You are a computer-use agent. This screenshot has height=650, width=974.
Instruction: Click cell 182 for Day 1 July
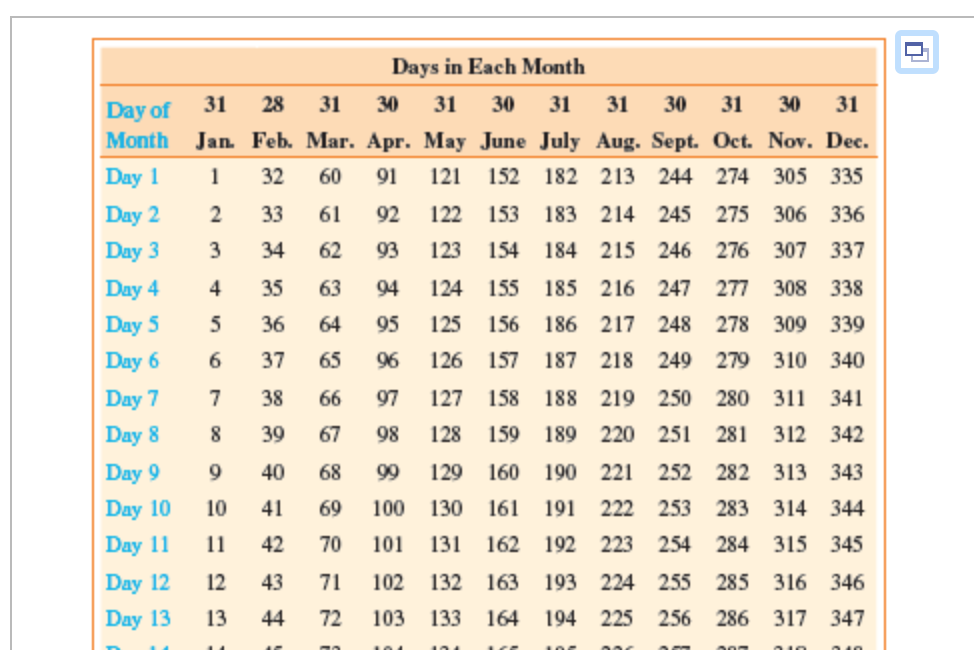[x=560, y=177]
